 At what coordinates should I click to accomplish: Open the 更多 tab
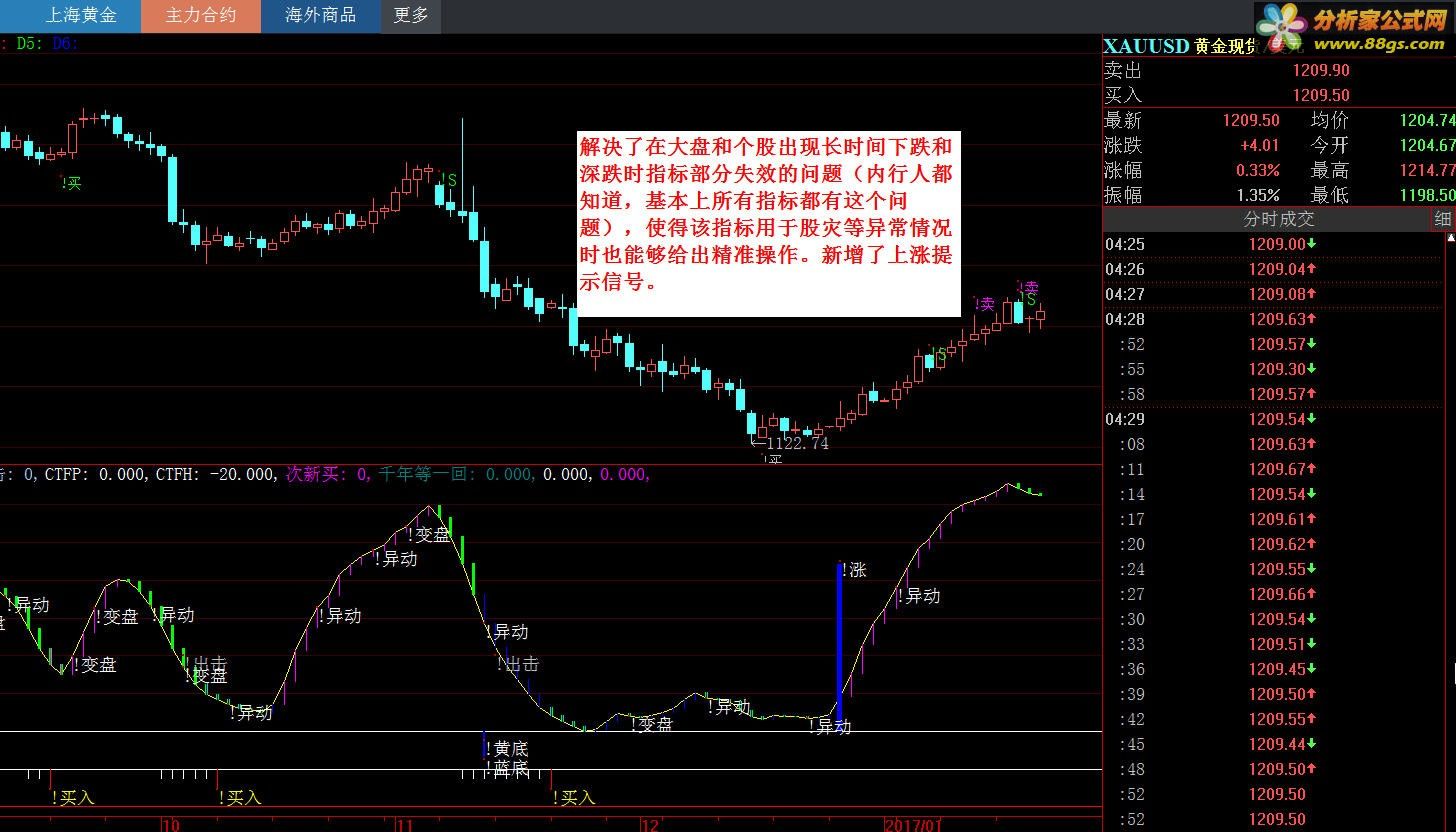[x=411, y=16]
